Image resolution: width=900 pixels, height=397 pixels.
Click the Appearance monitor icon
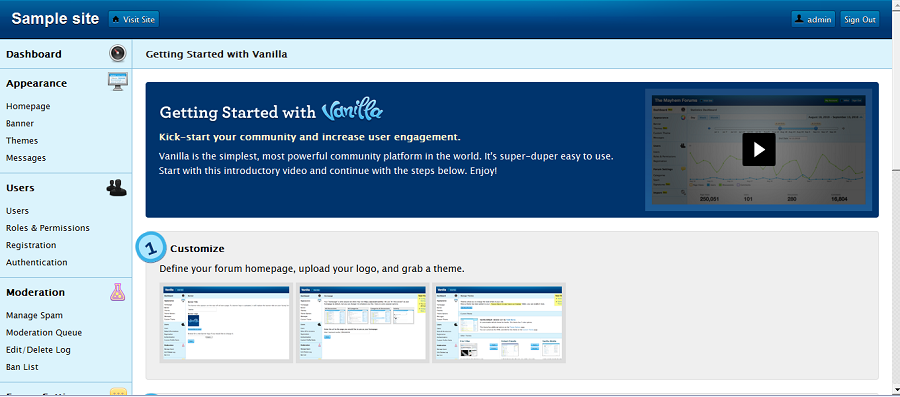coord(118,81)
